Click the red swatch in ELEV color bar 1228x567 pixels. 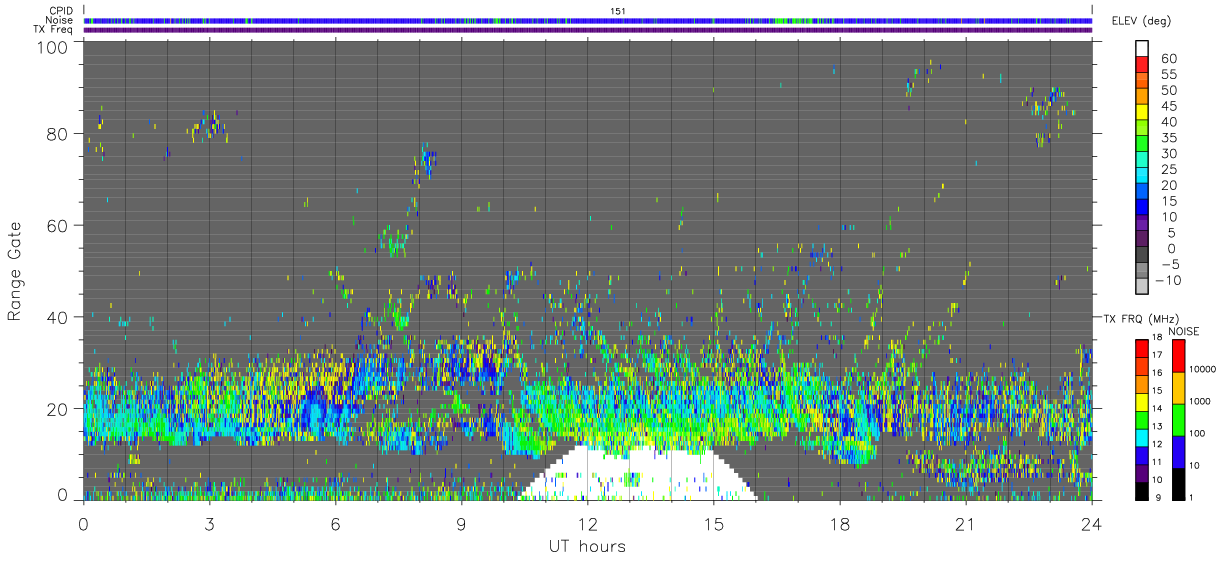pyautogui.click(x=1144, y=65)
